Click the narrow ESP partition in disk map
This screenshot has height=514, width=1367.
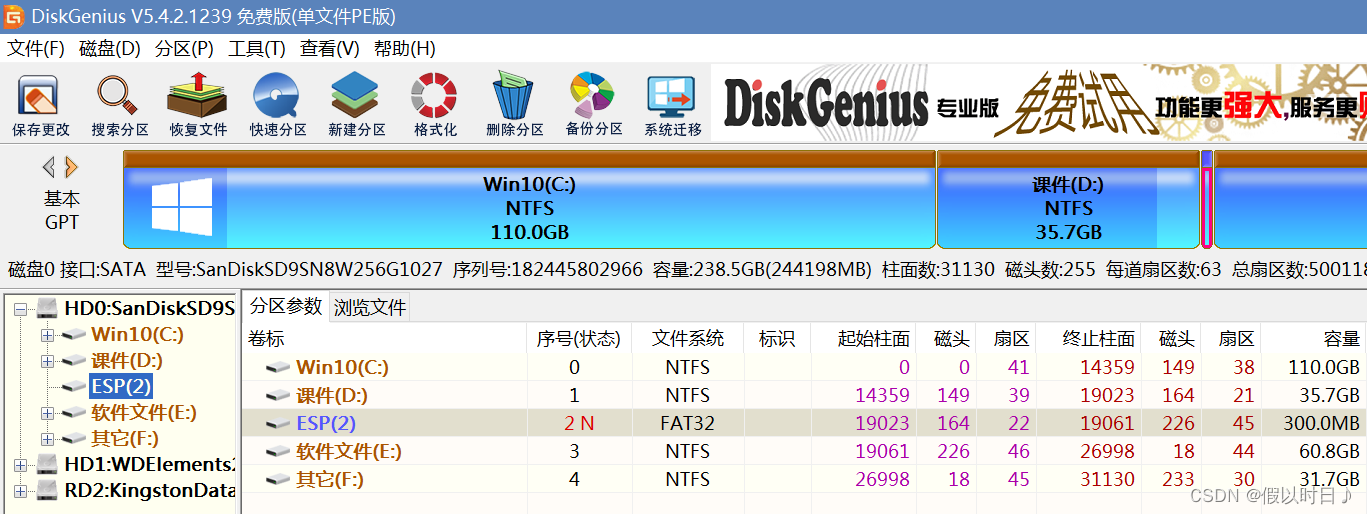(x=1207, y=199)
